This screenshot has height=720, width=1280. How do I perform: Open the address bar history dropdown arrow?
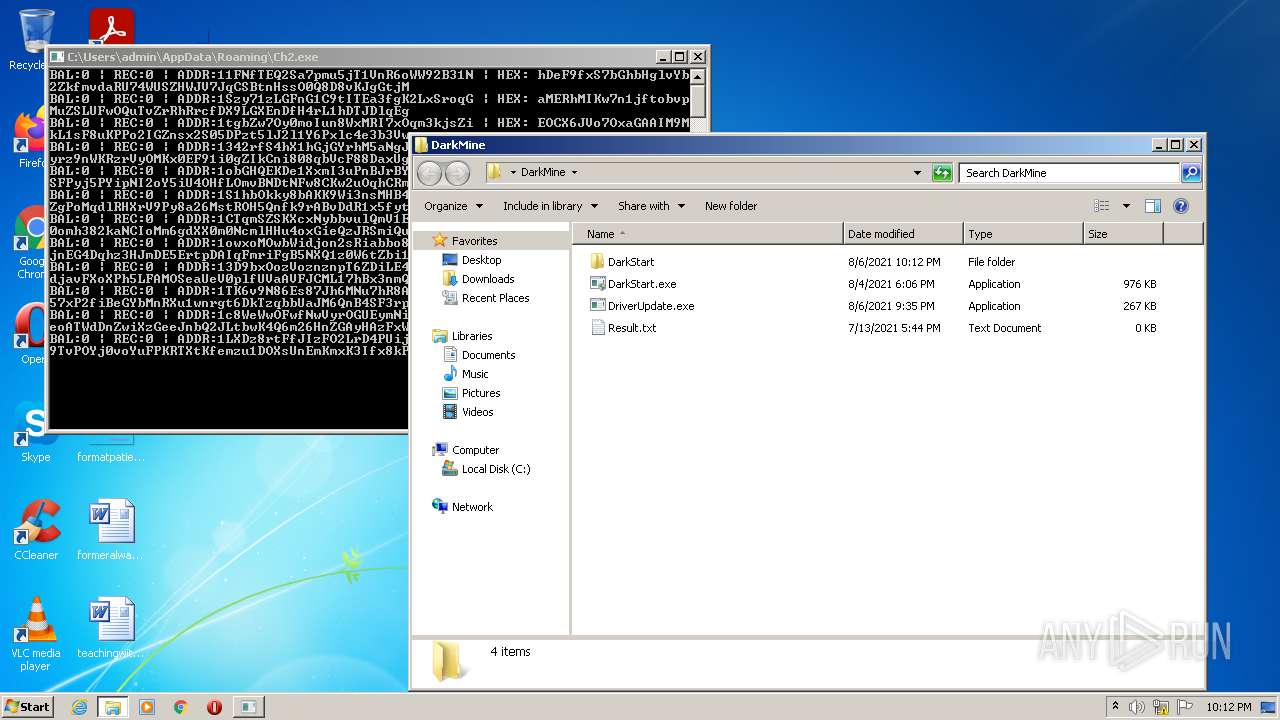click(x=917, y=173)
